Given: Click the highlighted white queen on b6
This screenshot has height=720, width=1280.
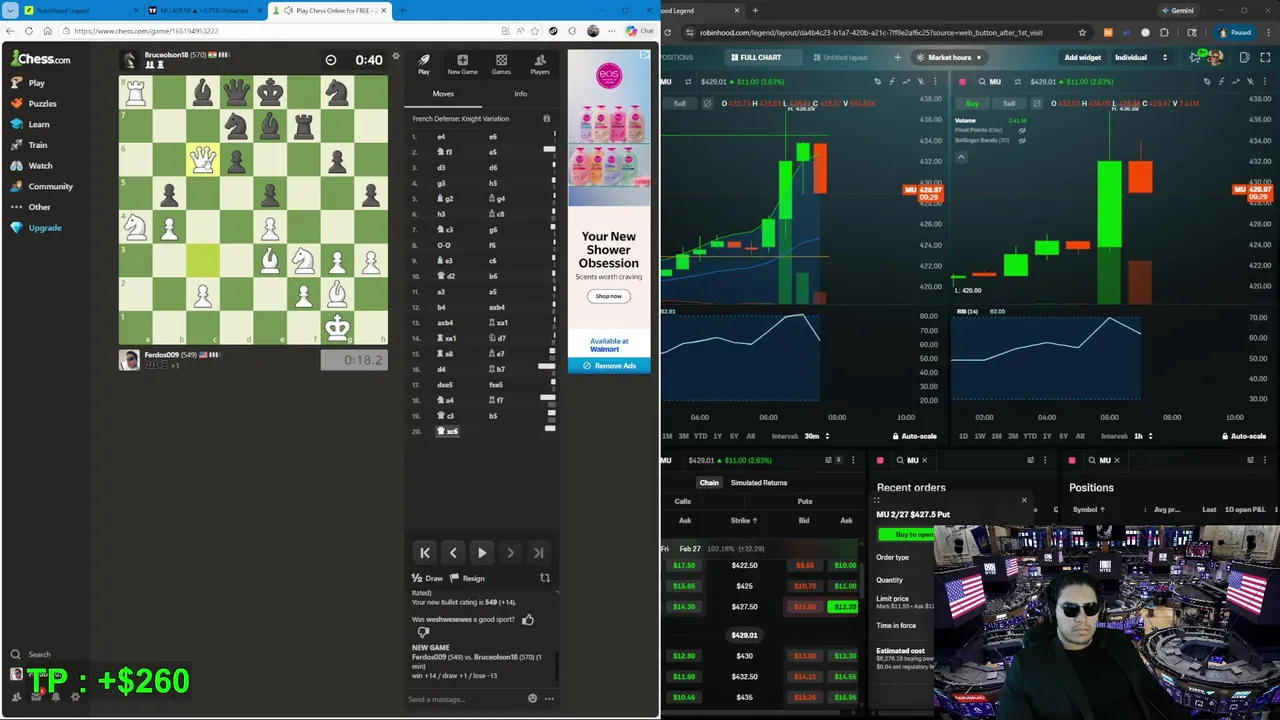Looking at the screenshot, I should [x=203, y=160].
